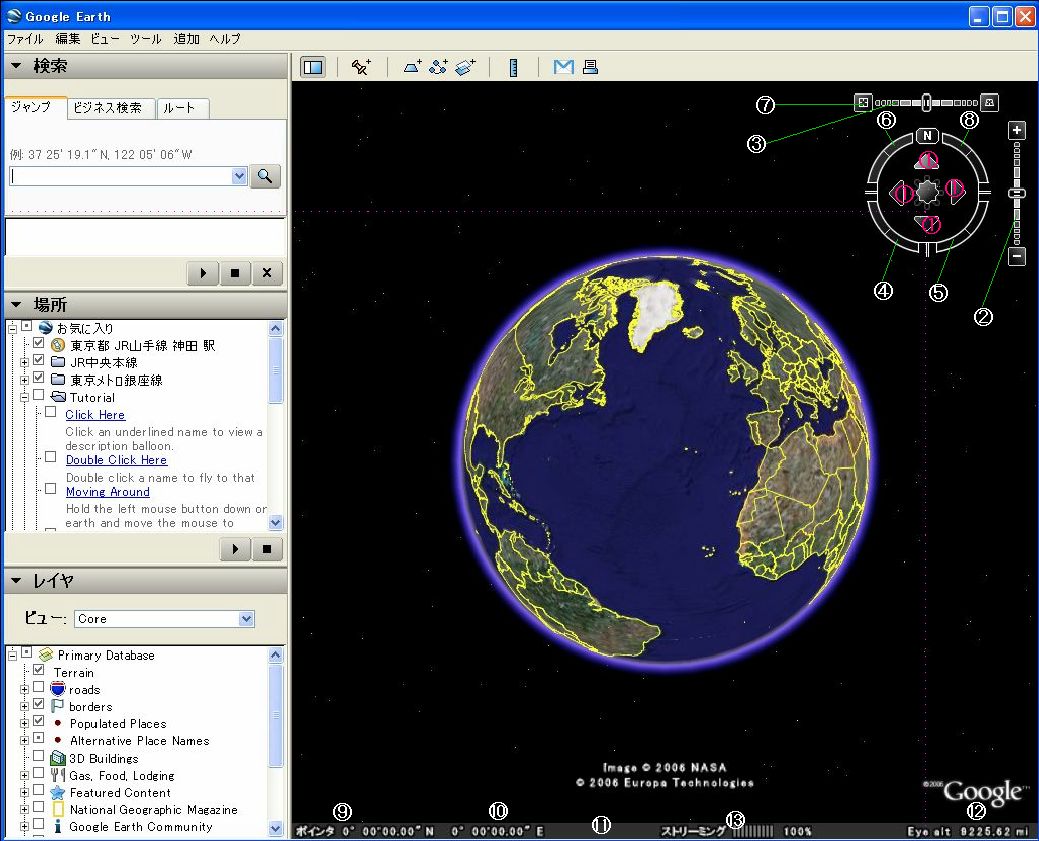Screen dimensions: 1039x841
Task: Open the Core view dropdown
Action: [x=246, y=618]
